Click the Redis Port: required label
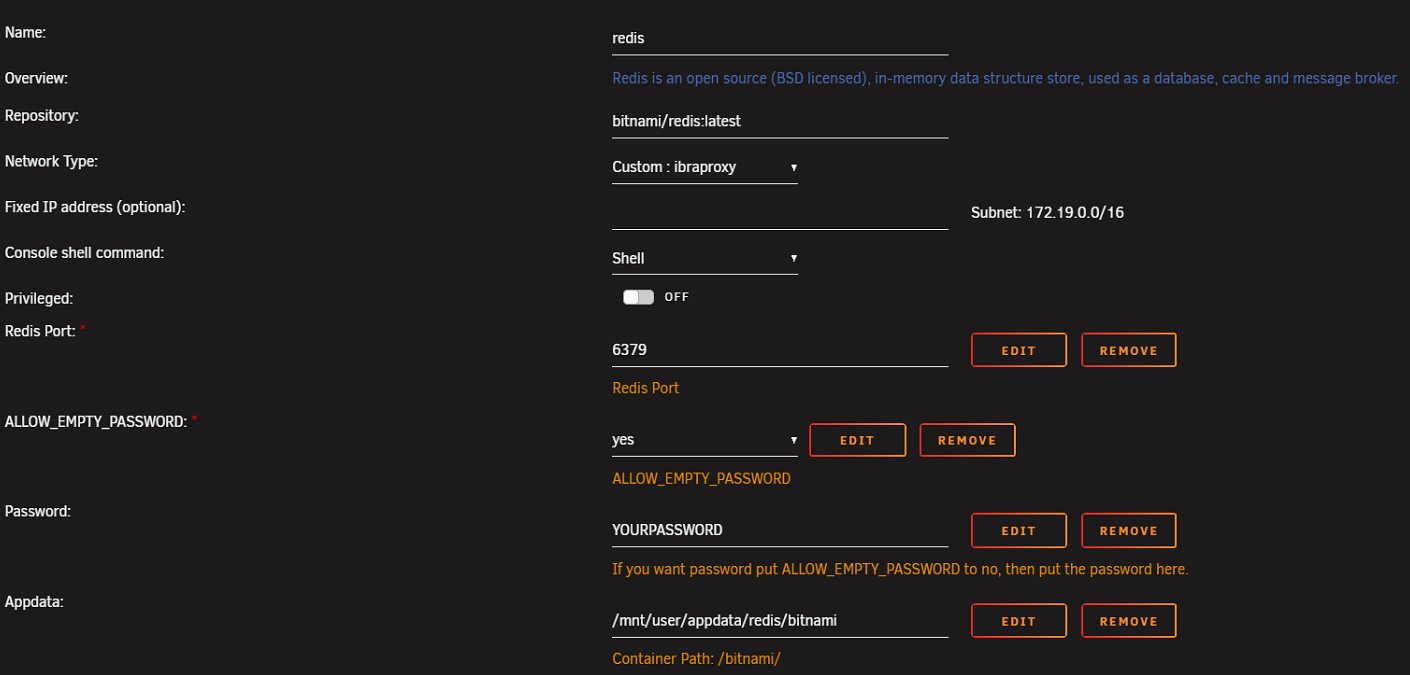Image resolution: width=1410 pixels, height=675 pixels. click(45, 330)
